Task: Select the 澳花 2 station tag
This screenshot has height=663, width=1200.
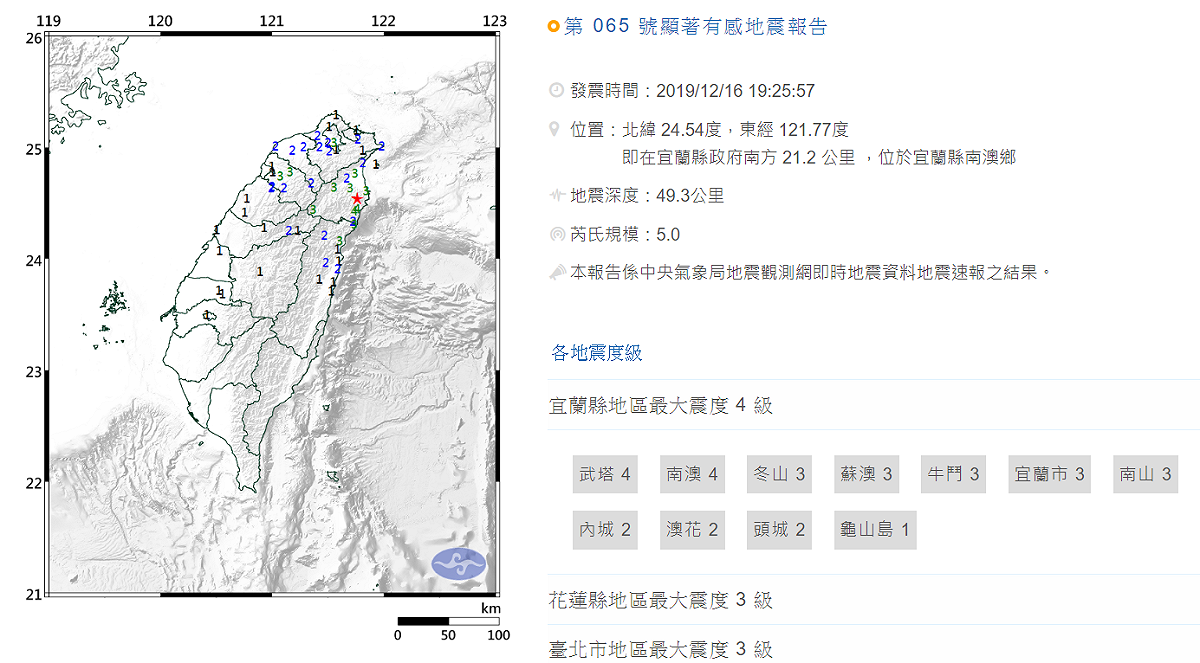Action: pyautogui.click(x=693, y=530)
